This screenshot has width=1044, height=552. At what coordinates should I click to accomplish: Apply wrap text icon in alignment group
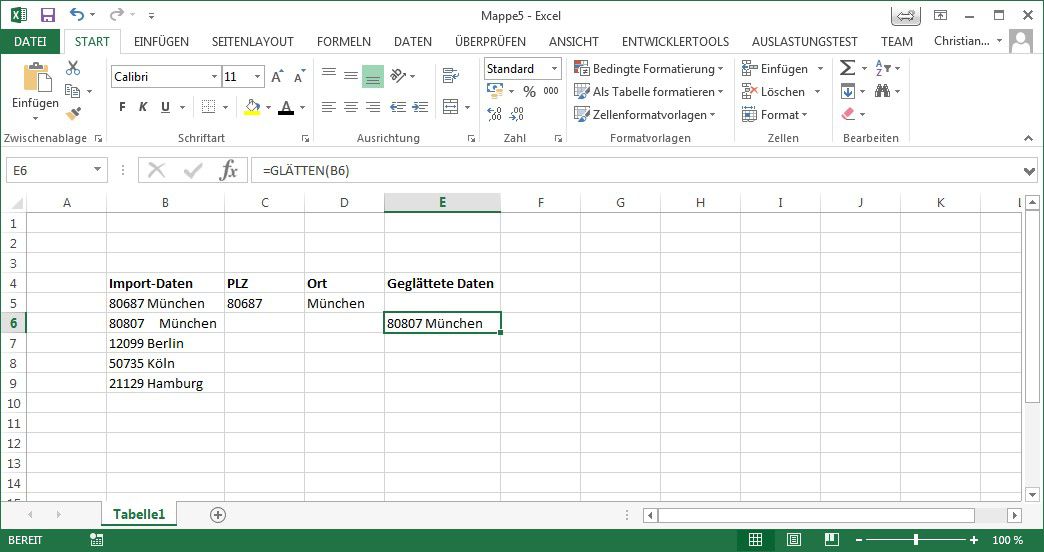(451, 75)
